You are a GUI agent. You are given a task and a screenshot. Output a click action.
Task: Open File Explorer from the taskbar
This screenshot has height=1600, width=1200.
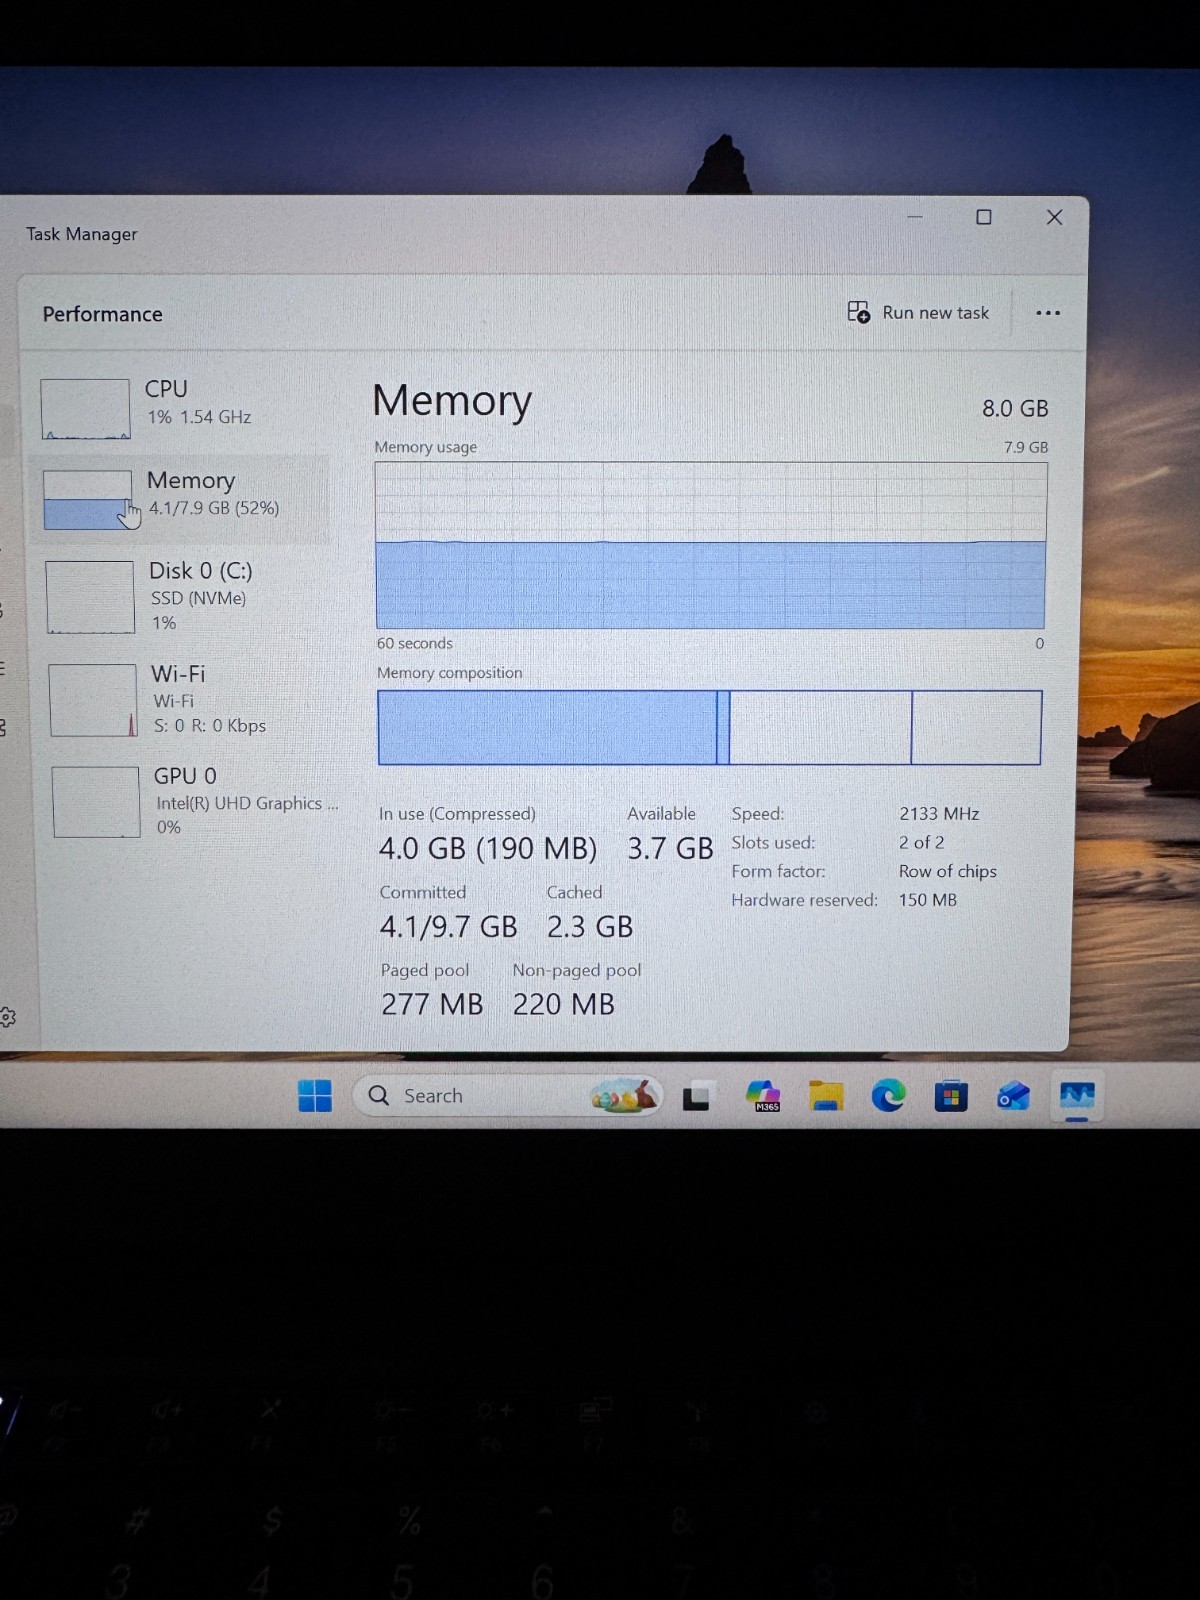click(826, 1097)
